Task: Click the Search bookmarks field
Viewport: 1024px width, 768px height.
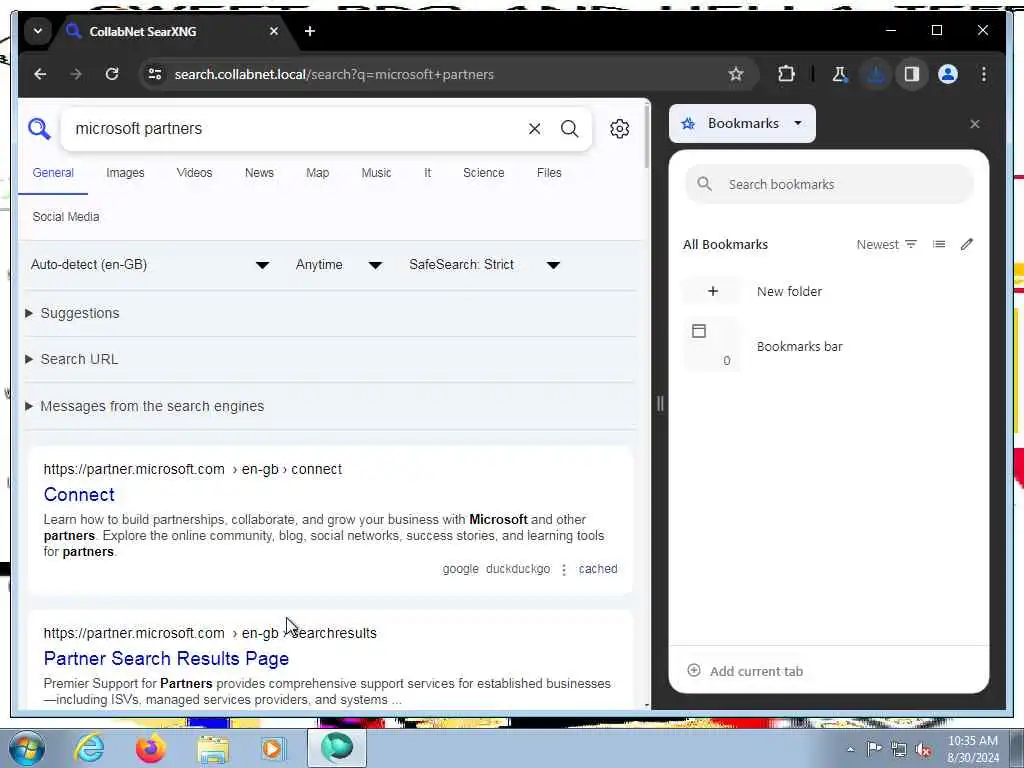Action: coord(829,184)
